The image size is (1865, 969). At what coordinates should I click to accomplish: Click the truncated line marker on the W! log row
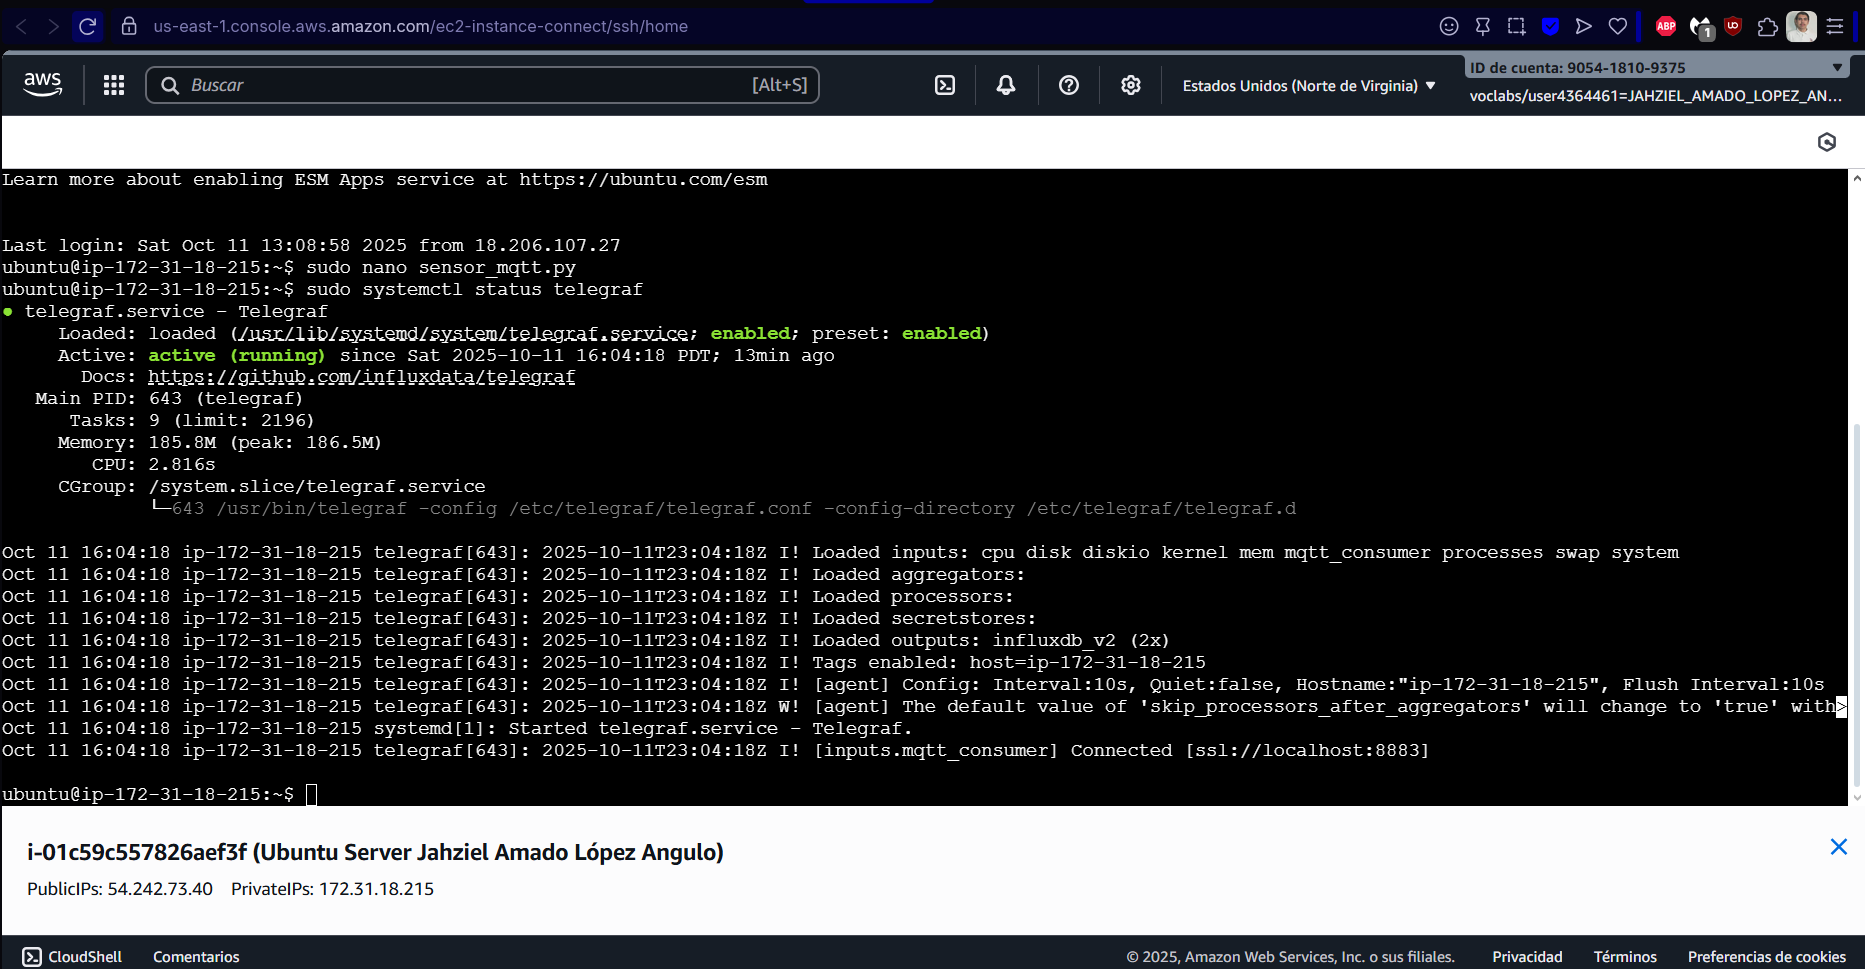(x=1841, y=706)
